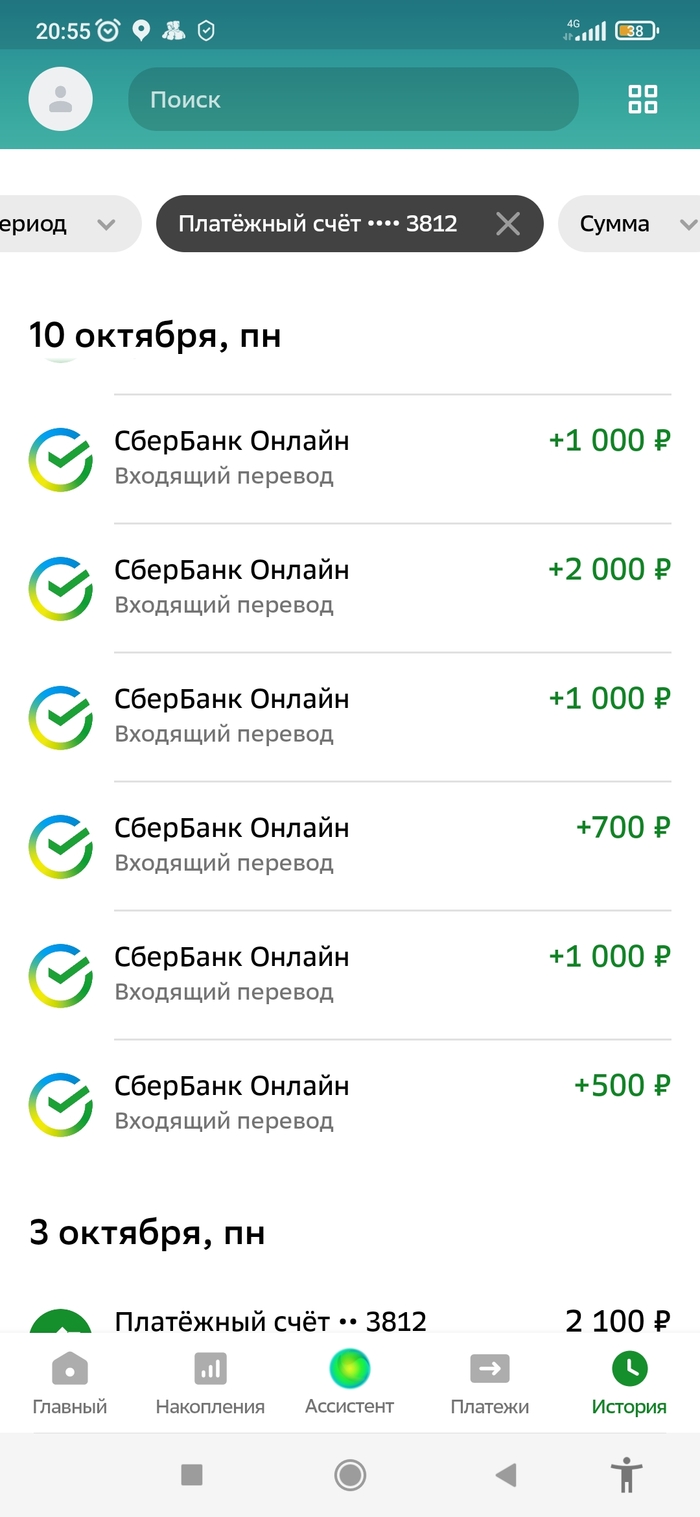The height and width of the screenshot is (1517, 700).
Task: Remove the Платёжный счёт 3812 filter
Action: click(x=508, y=224)
